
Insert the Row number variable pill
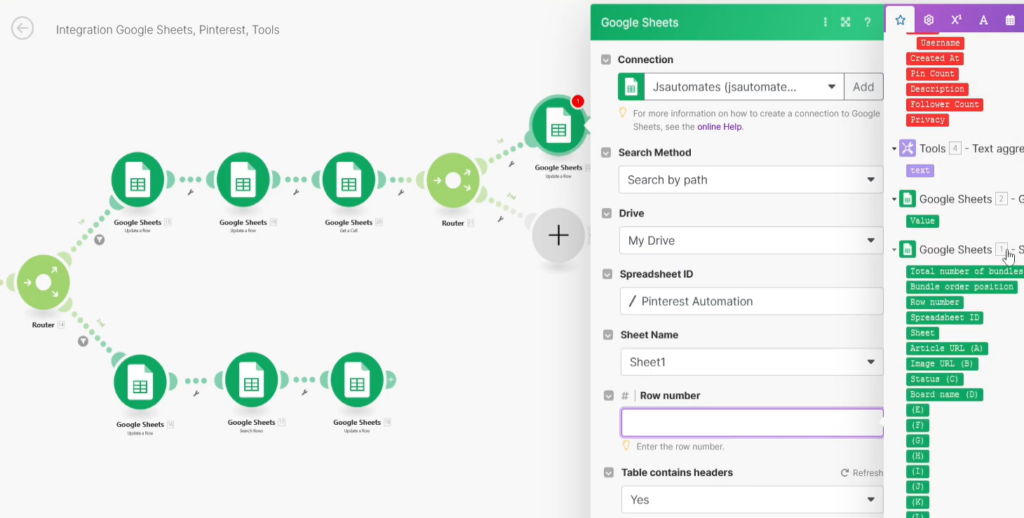coord(935,302)
